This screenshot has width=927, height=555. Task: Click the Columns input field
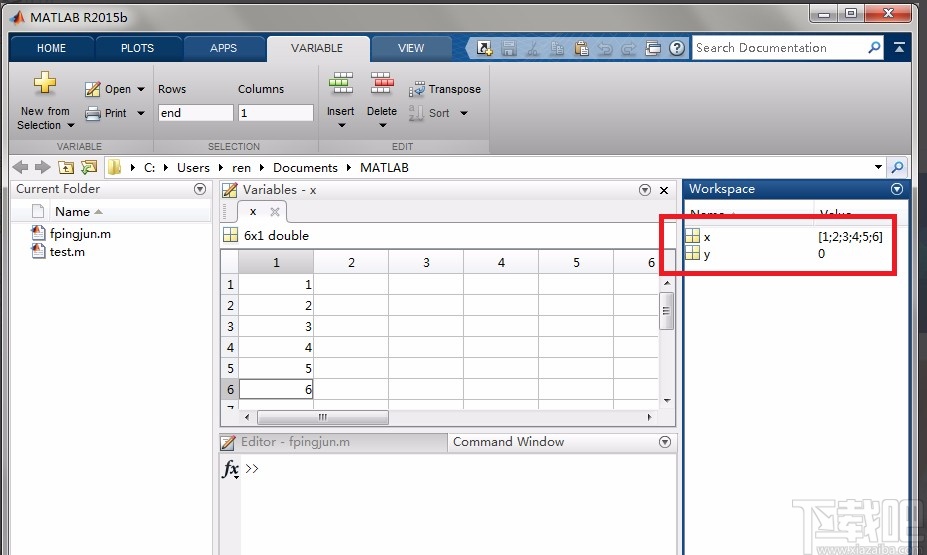[x=276, y=113]
